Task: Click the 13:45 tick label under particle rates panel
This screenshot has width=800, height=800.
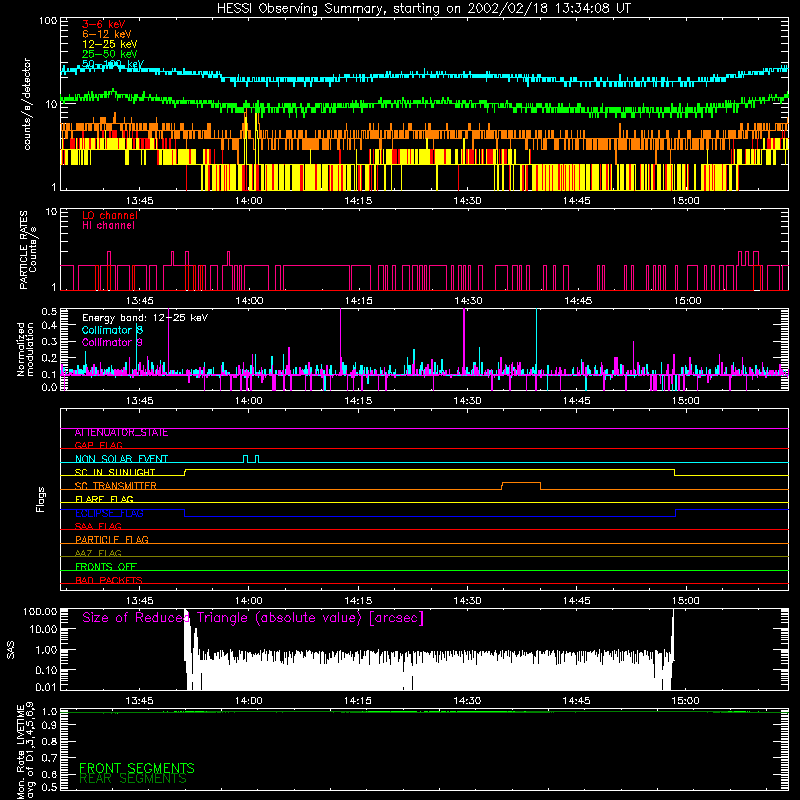Action: [x=139, y=301]
